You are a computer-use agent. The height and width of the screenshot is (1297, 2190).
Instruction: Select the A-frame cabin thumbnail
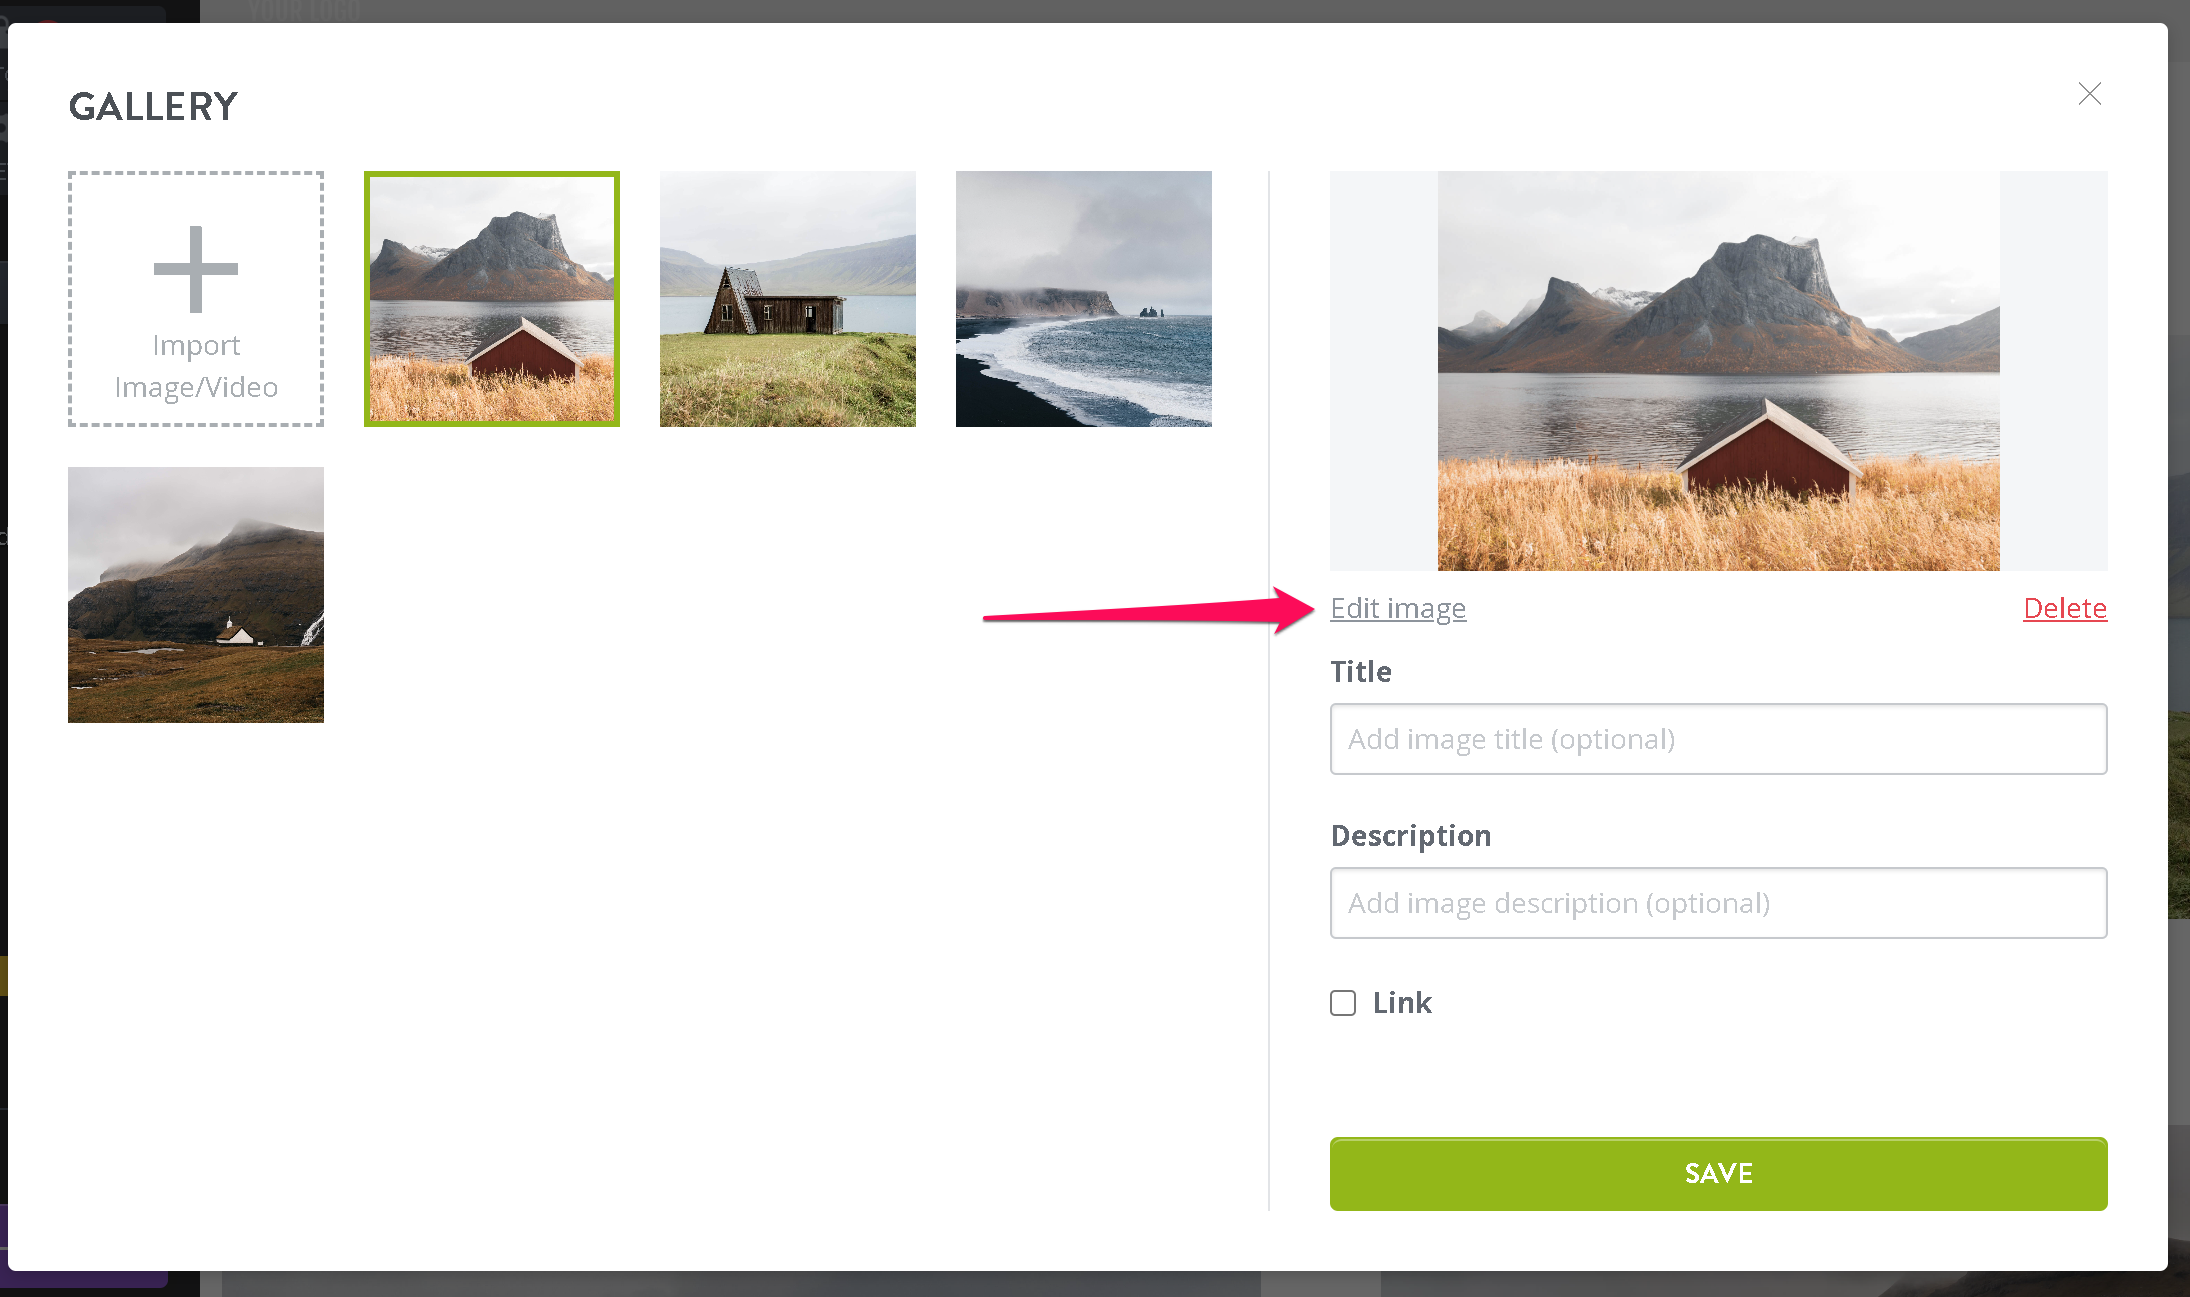tap(788, 299)
